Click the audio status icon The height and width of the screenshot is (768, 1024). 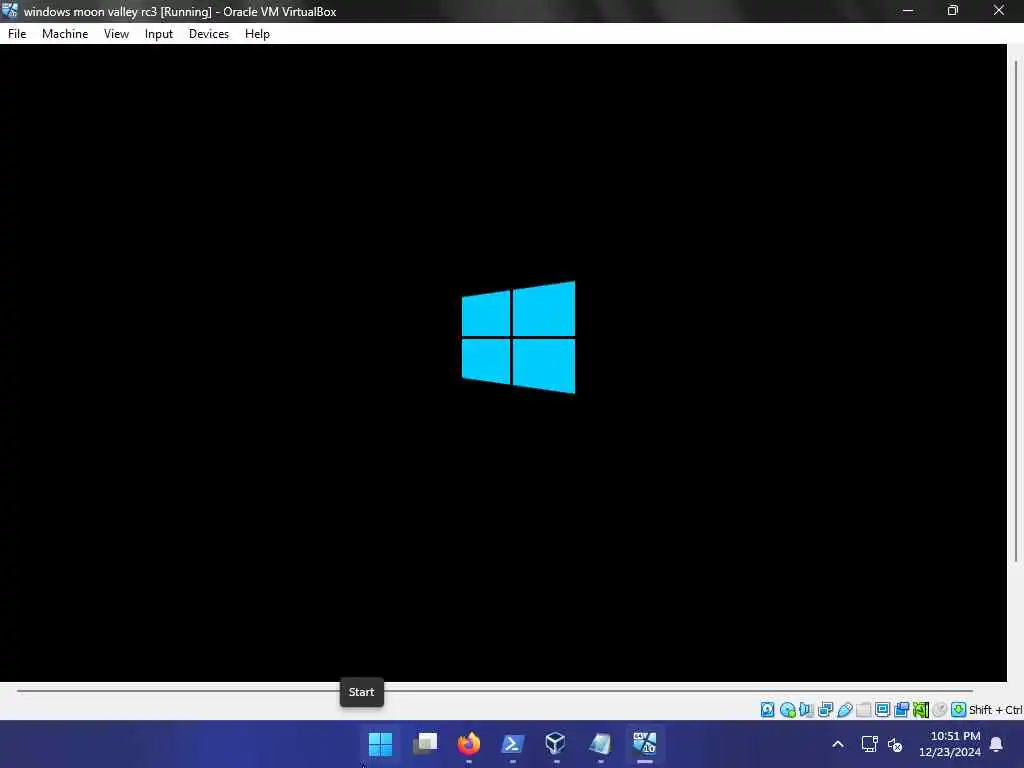pyautogui.click(x=807, y=709)
